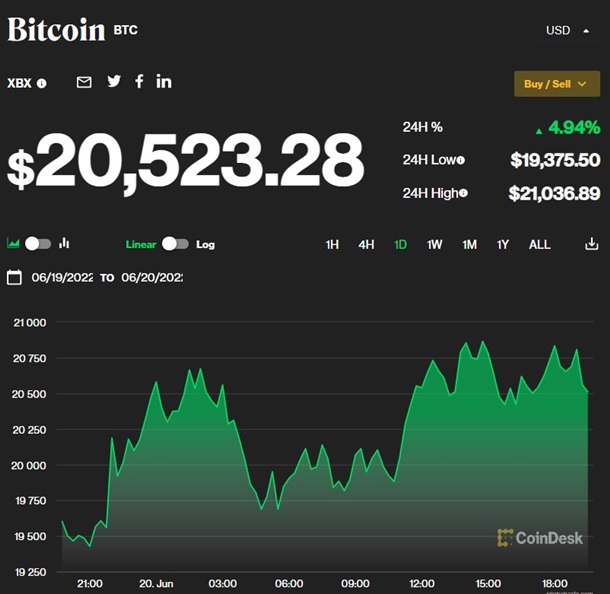Screen dimensions: 610x594
Task: Share on Twitter bird icon
Action: [114, 81]
